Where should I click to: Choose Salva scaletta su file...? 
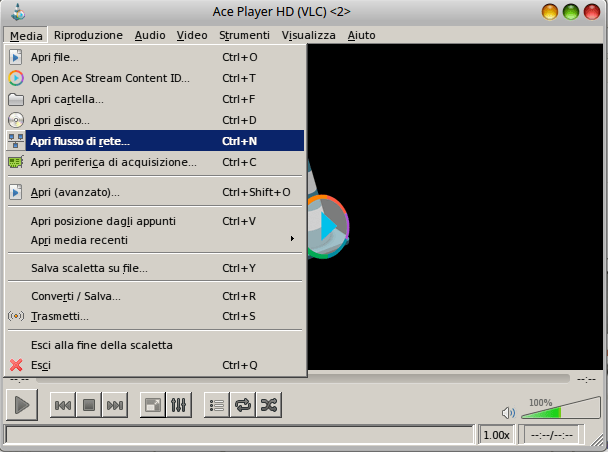click(155, 268)
